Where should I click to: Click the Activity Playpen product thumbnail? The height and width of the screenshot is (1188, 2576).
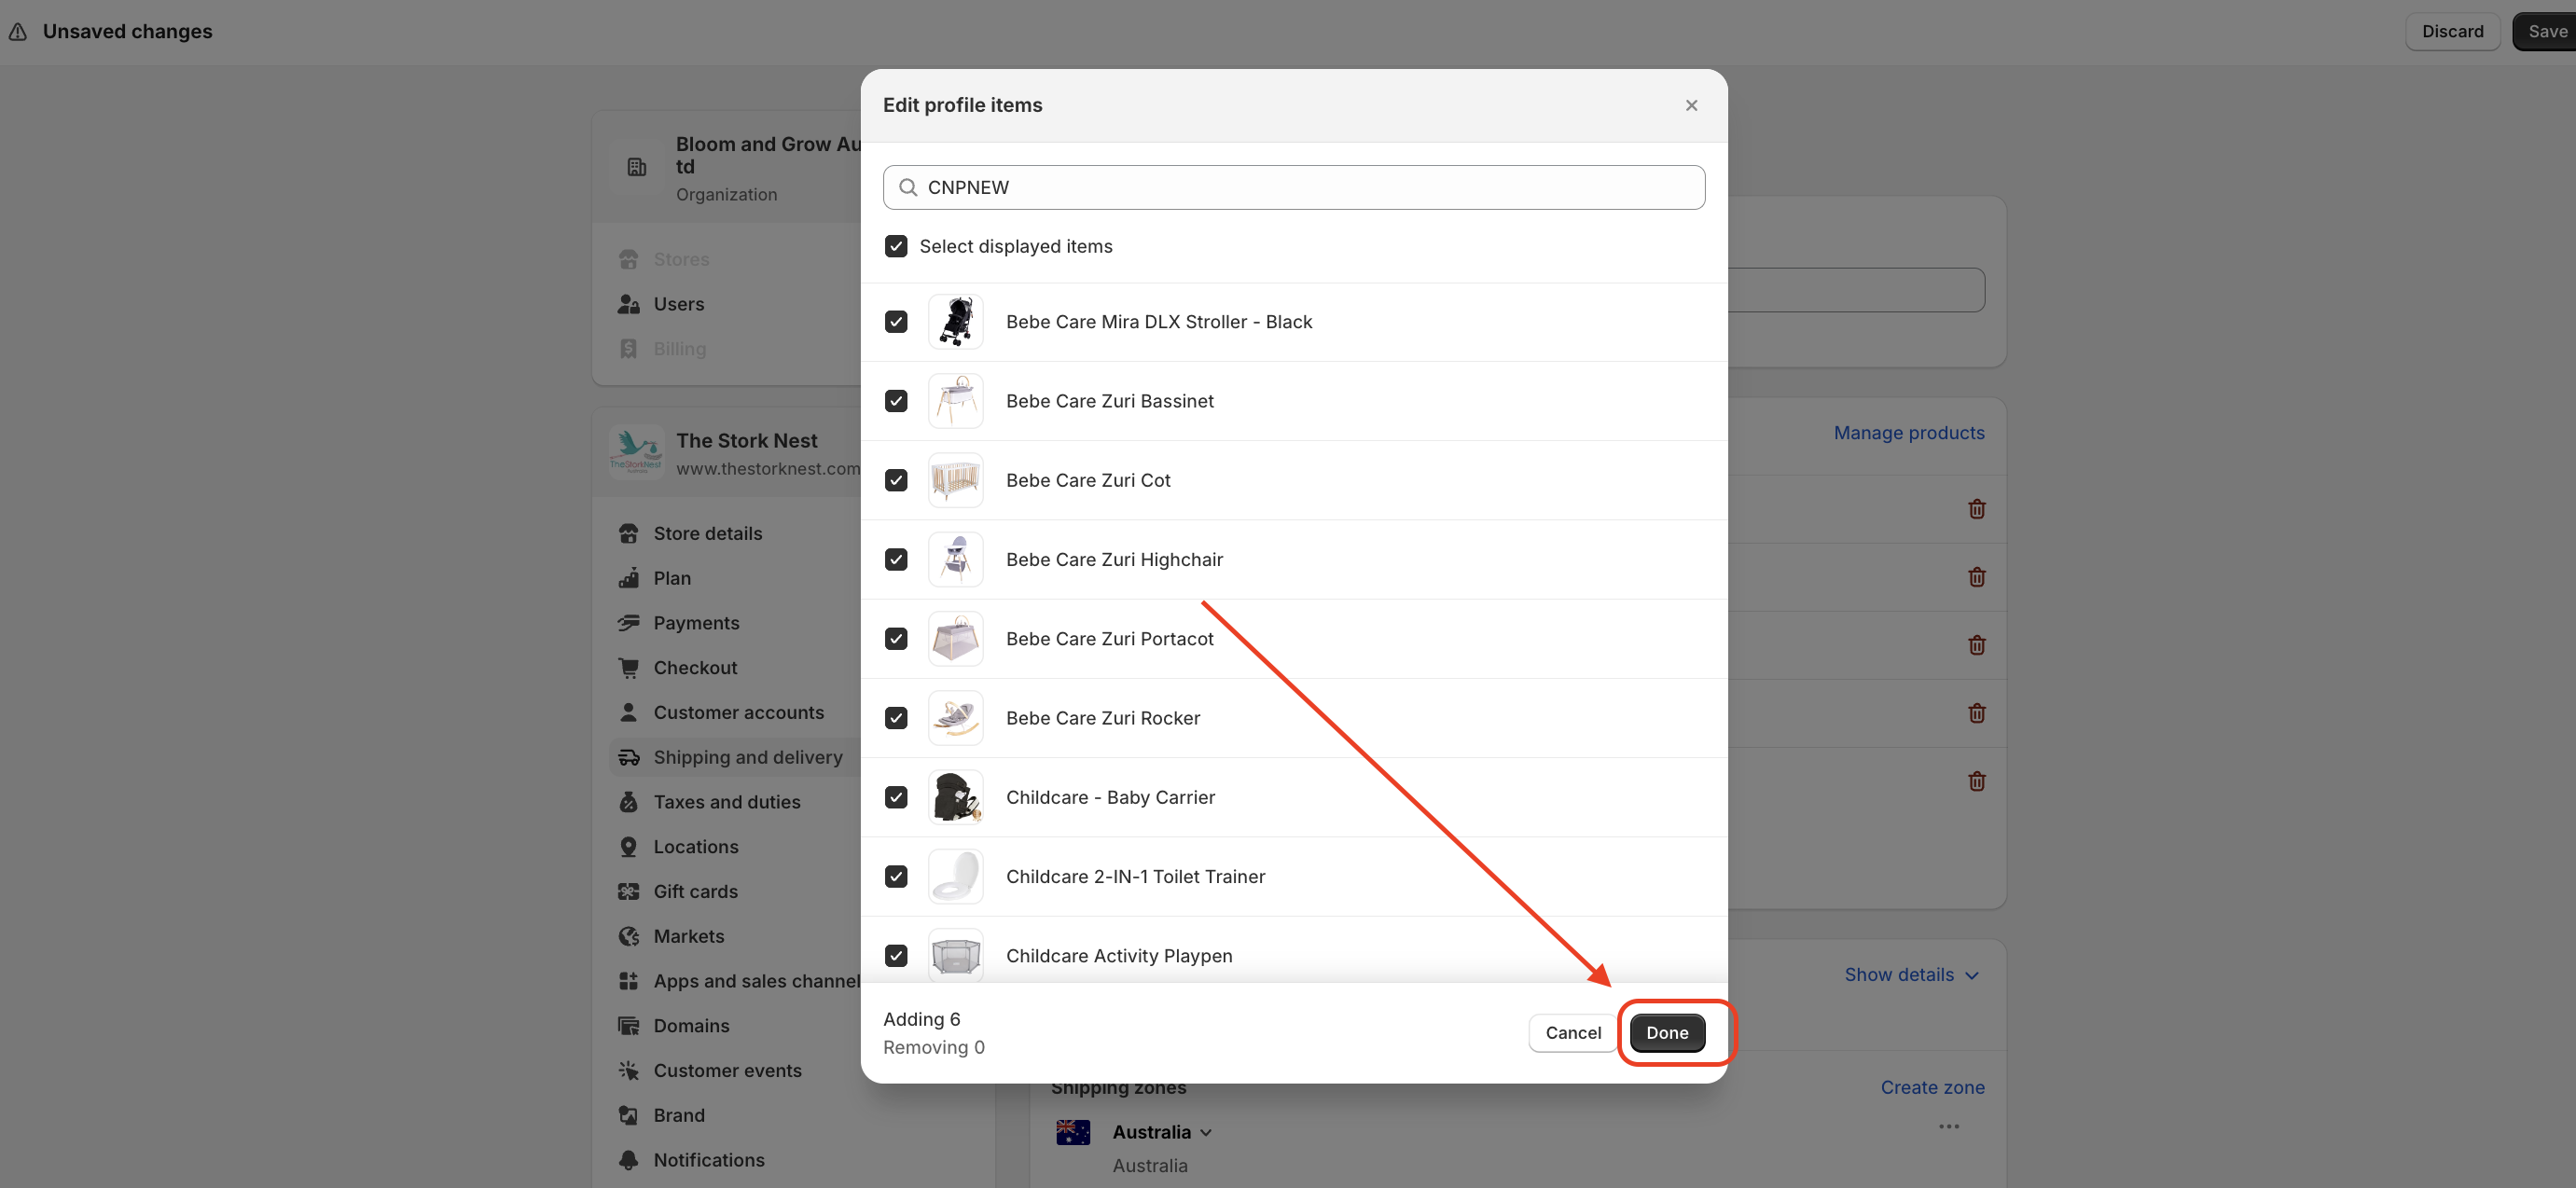click(x=955, y=955)
